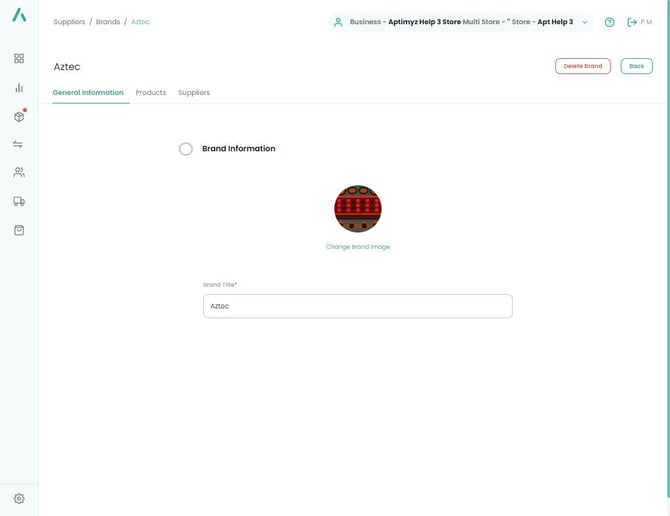670x516 pixels.
Task: Open the analytics bar chart icon
Action: click(19, 88)
